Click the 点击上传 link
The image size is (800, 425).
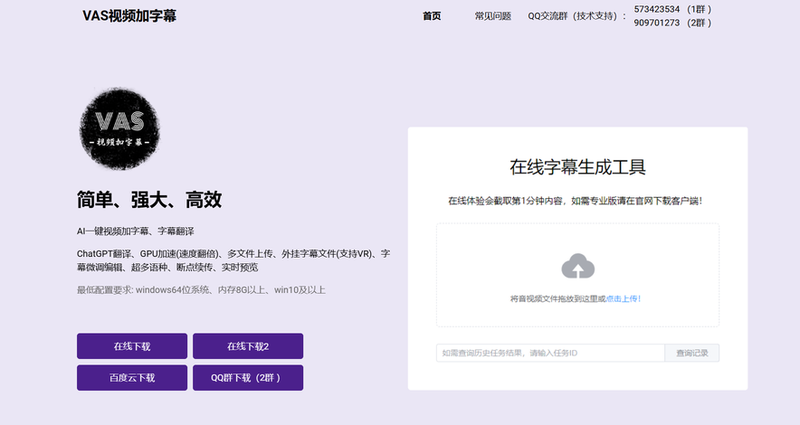point(623,299)
